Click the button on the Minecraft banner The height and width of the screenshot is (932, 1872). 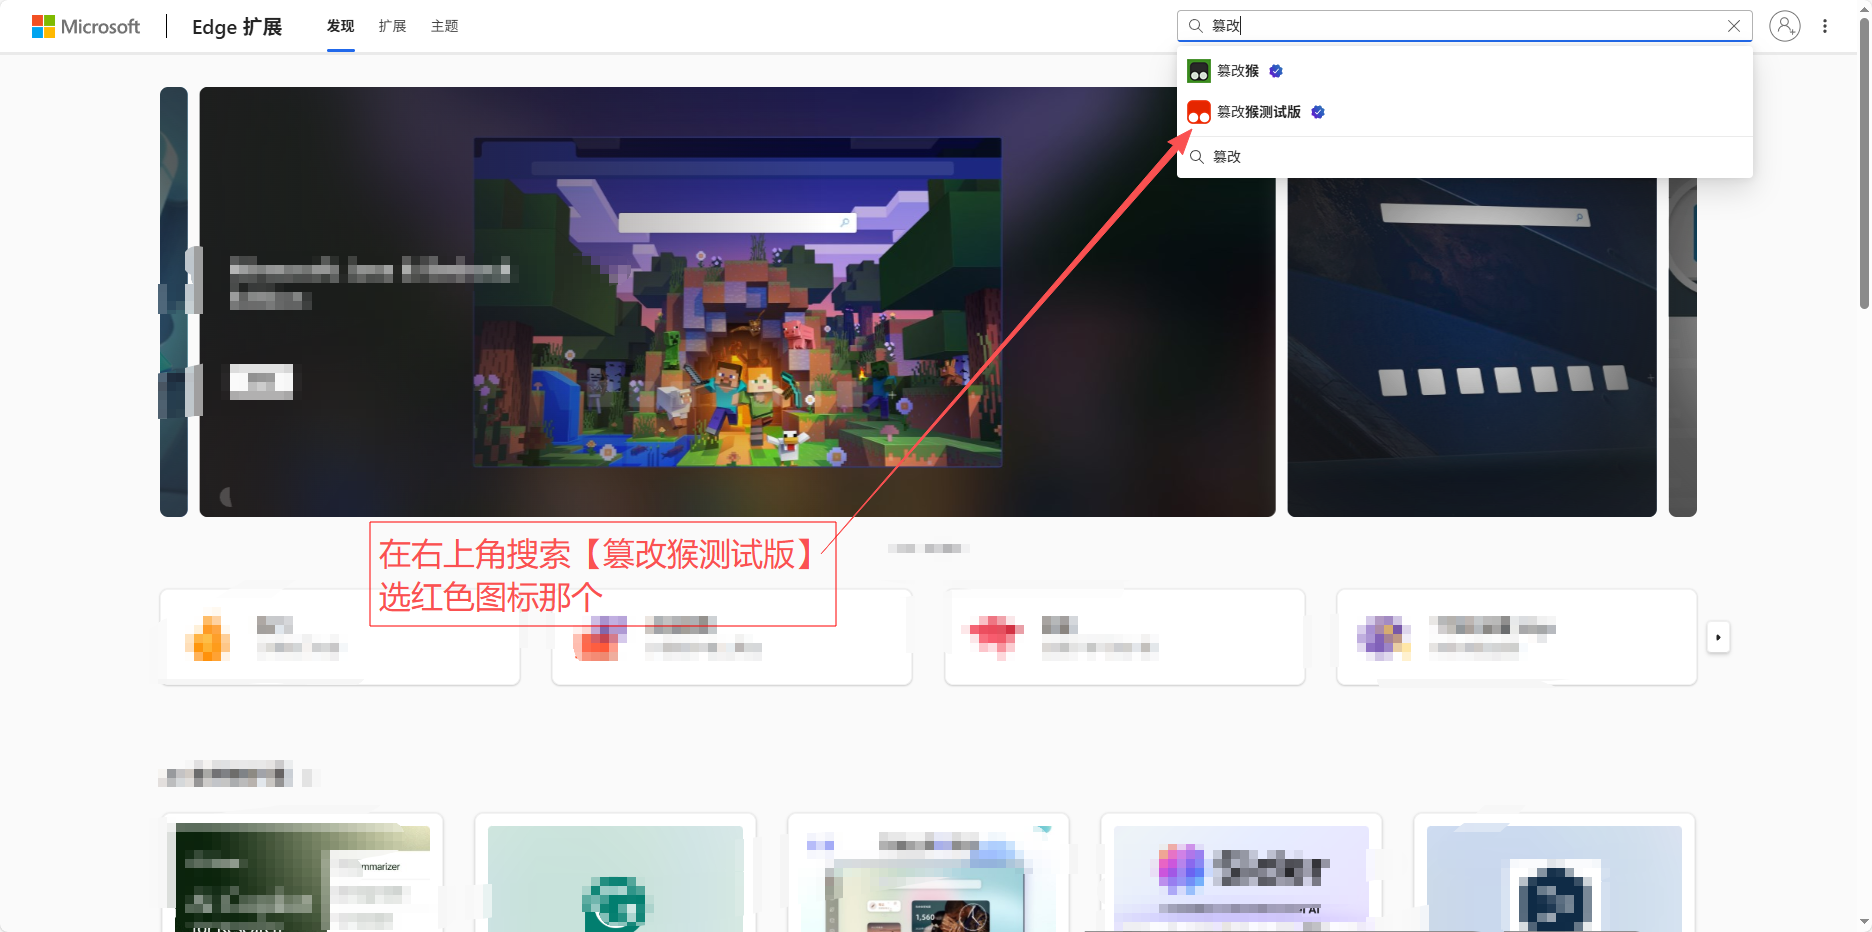click(x=260, y=380)
